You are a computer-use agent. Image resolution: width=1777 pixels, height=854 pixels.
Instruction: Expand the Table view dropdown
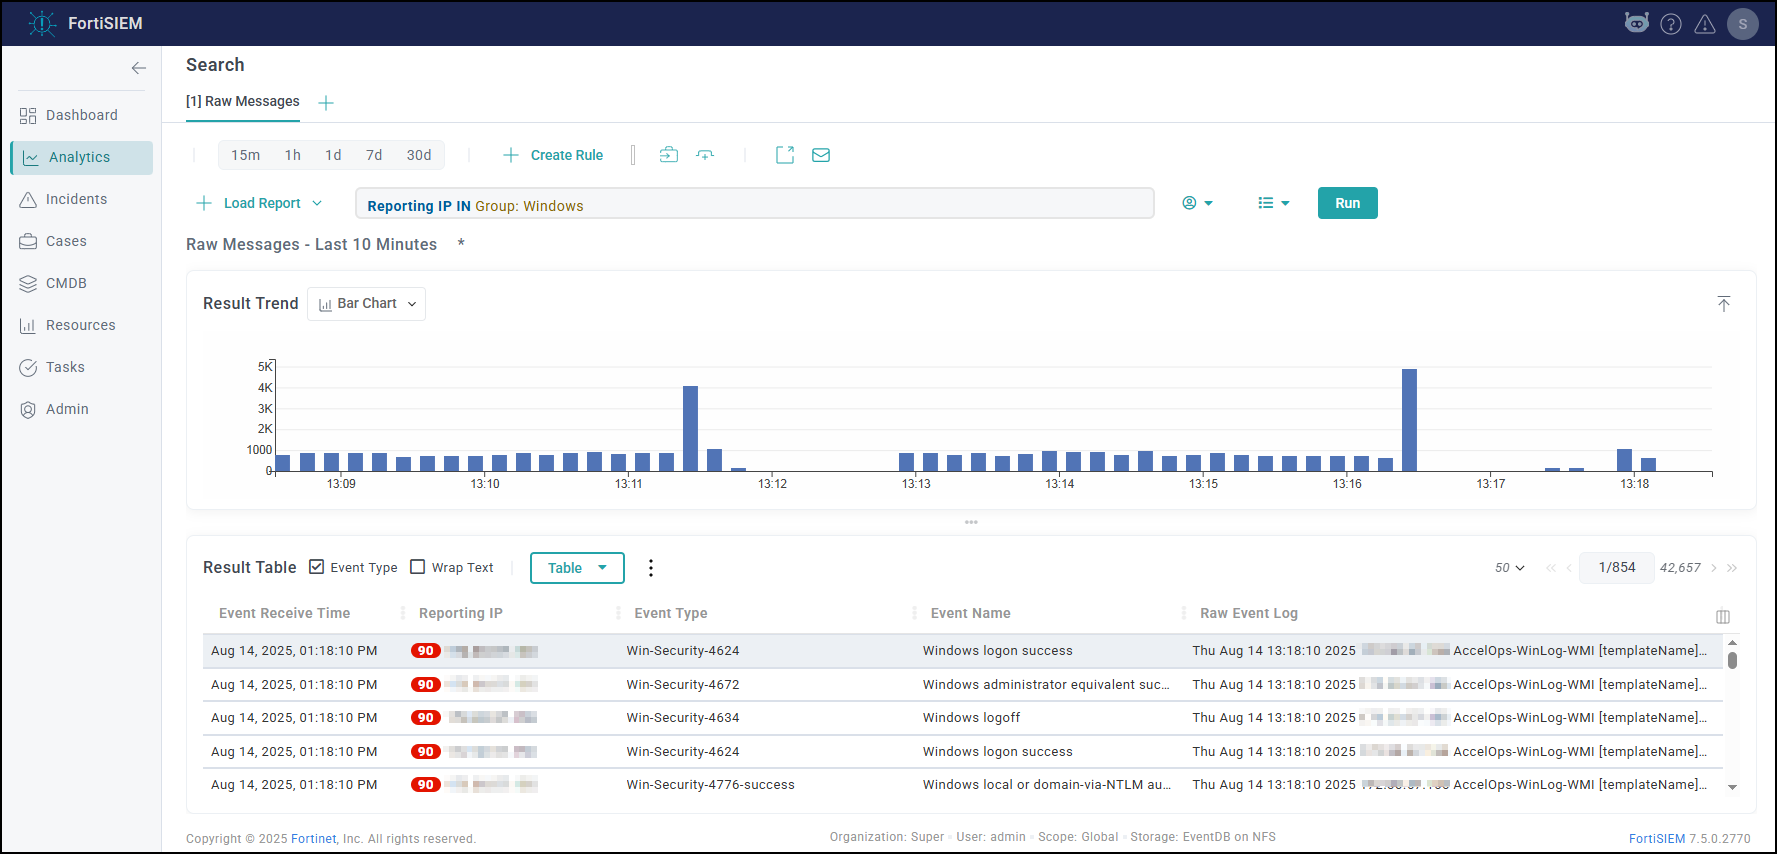click(577, 568)
